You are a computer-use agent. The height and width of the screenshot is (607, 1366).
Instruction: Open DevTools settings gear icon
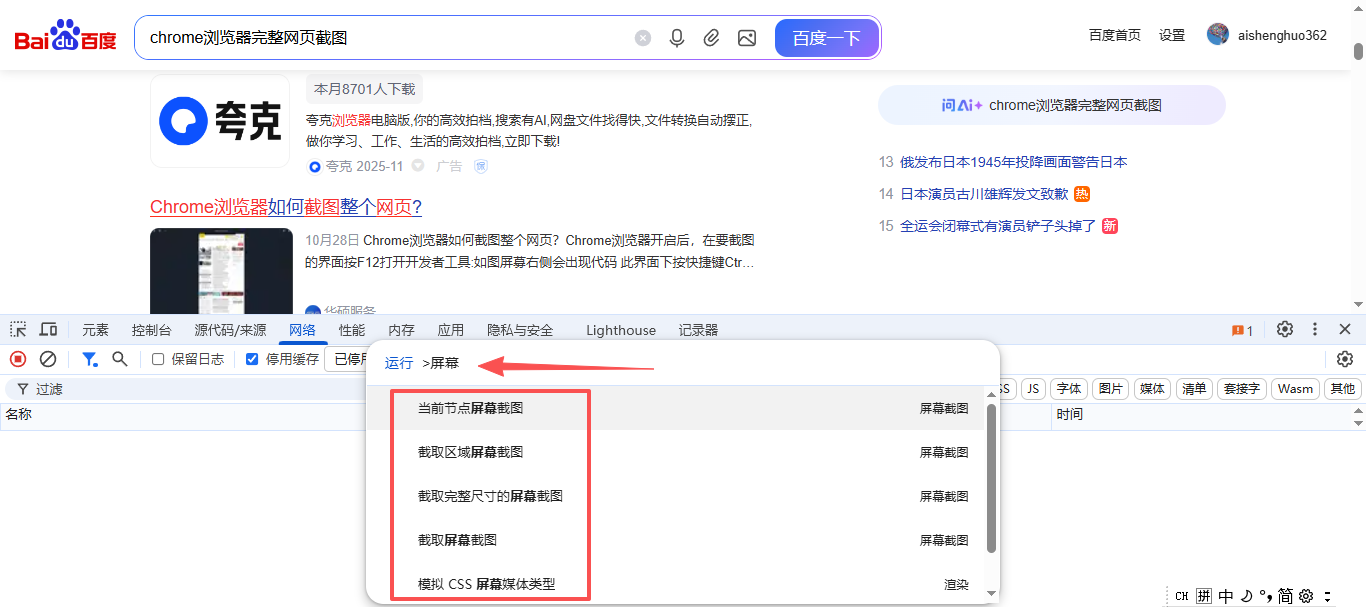(x=1285, y=330)
